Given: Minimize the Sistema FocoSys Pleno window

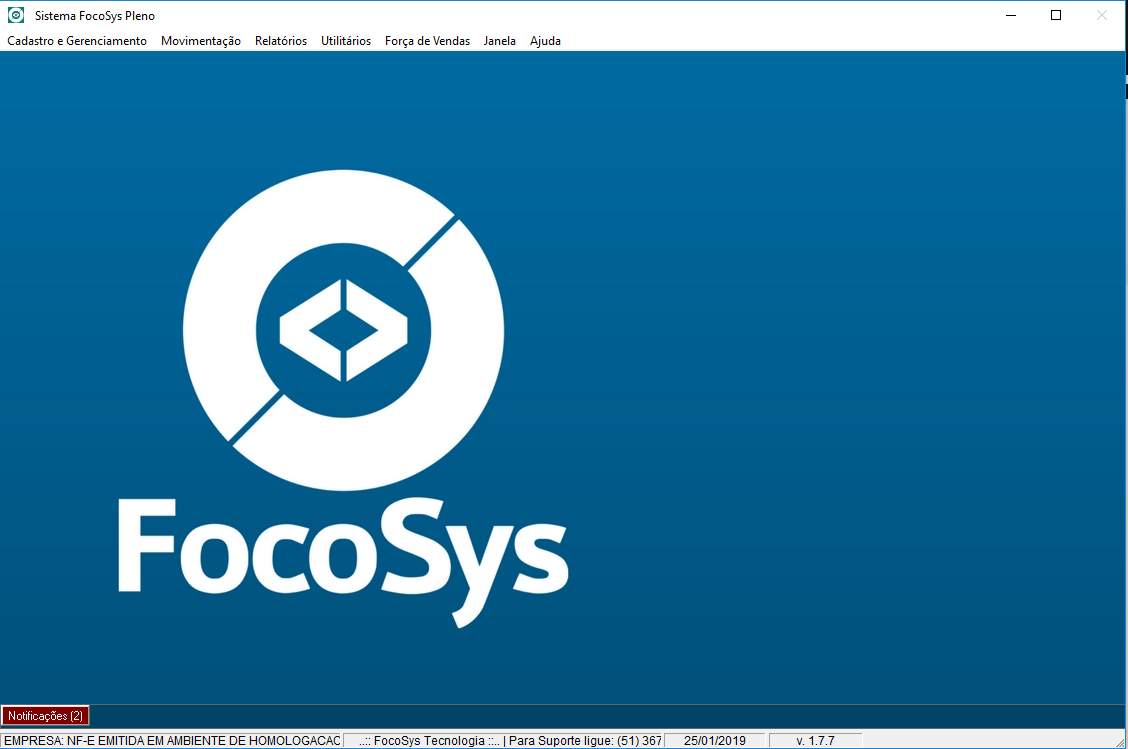Looking at the screenshot, I should coord(1011,15).
